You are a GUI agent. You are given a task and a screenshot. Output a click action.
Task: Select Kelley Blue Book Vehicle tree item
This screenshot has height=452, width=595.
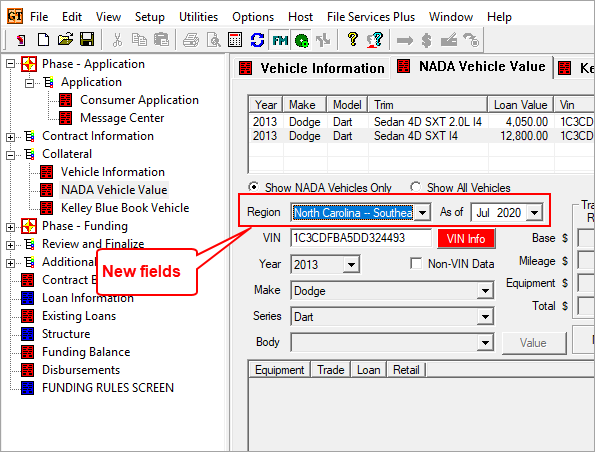(125, 208)
